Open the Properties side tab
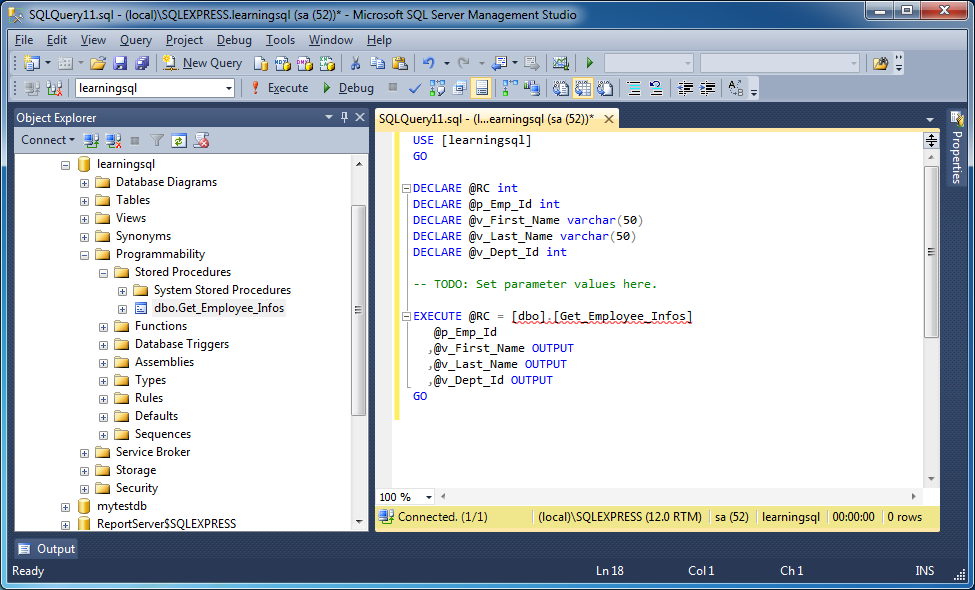Screen dimensions: 975x590 [956, 147]
